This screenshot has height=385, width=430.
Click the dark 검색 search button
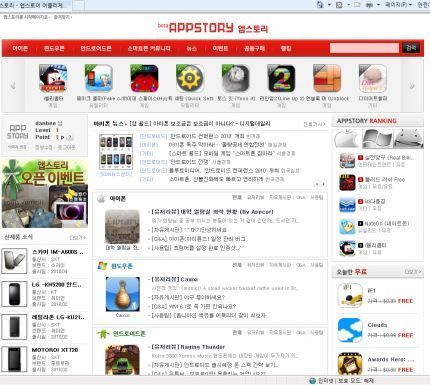point(411,48)
